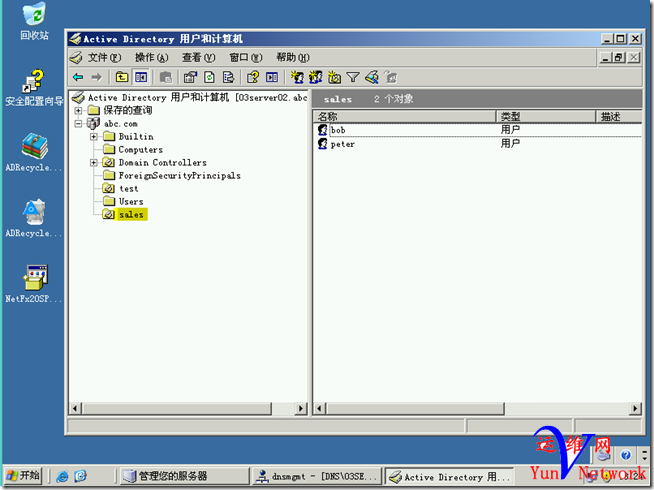This screenshot has height=490, width=654.
Task: Restore down the inner console child window
Action: click(x=619, y=57)
